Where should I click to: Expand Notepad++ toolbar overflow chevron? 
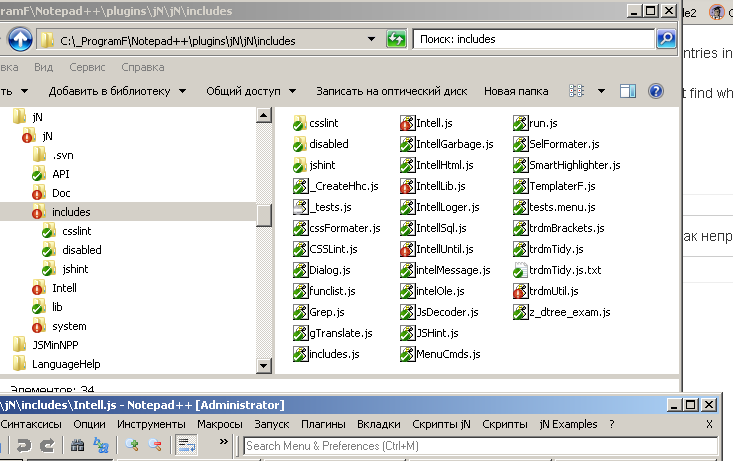[x=224, y=441]
